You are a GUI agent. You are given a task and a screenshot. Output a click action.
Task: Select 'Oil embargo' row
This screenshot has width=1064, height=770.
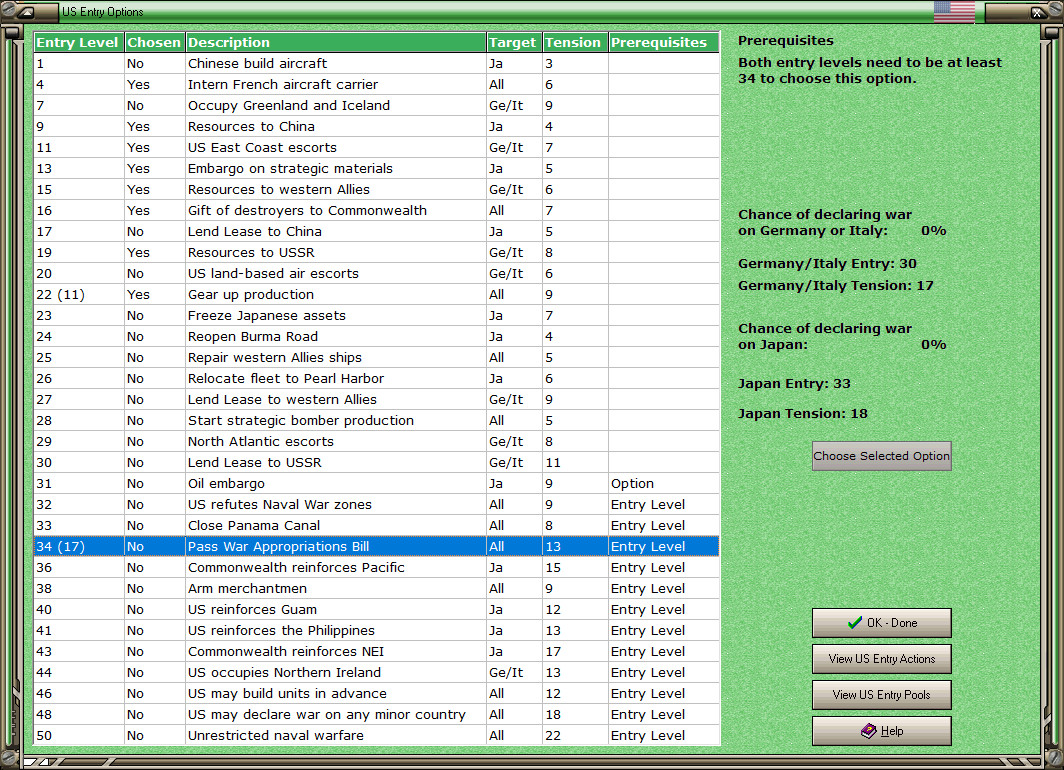click(x=377, y=484)
